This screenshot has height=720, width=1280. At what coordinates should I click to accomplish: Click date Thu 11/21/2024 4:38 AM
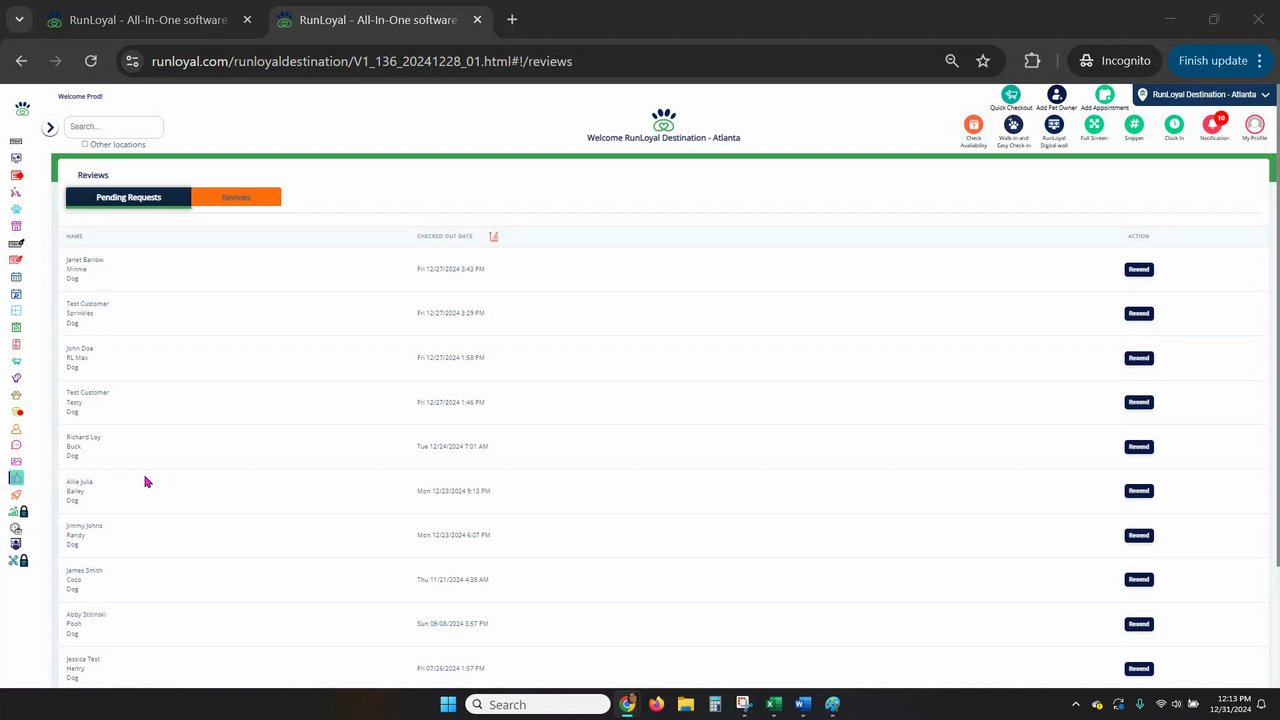coord(452,579)
